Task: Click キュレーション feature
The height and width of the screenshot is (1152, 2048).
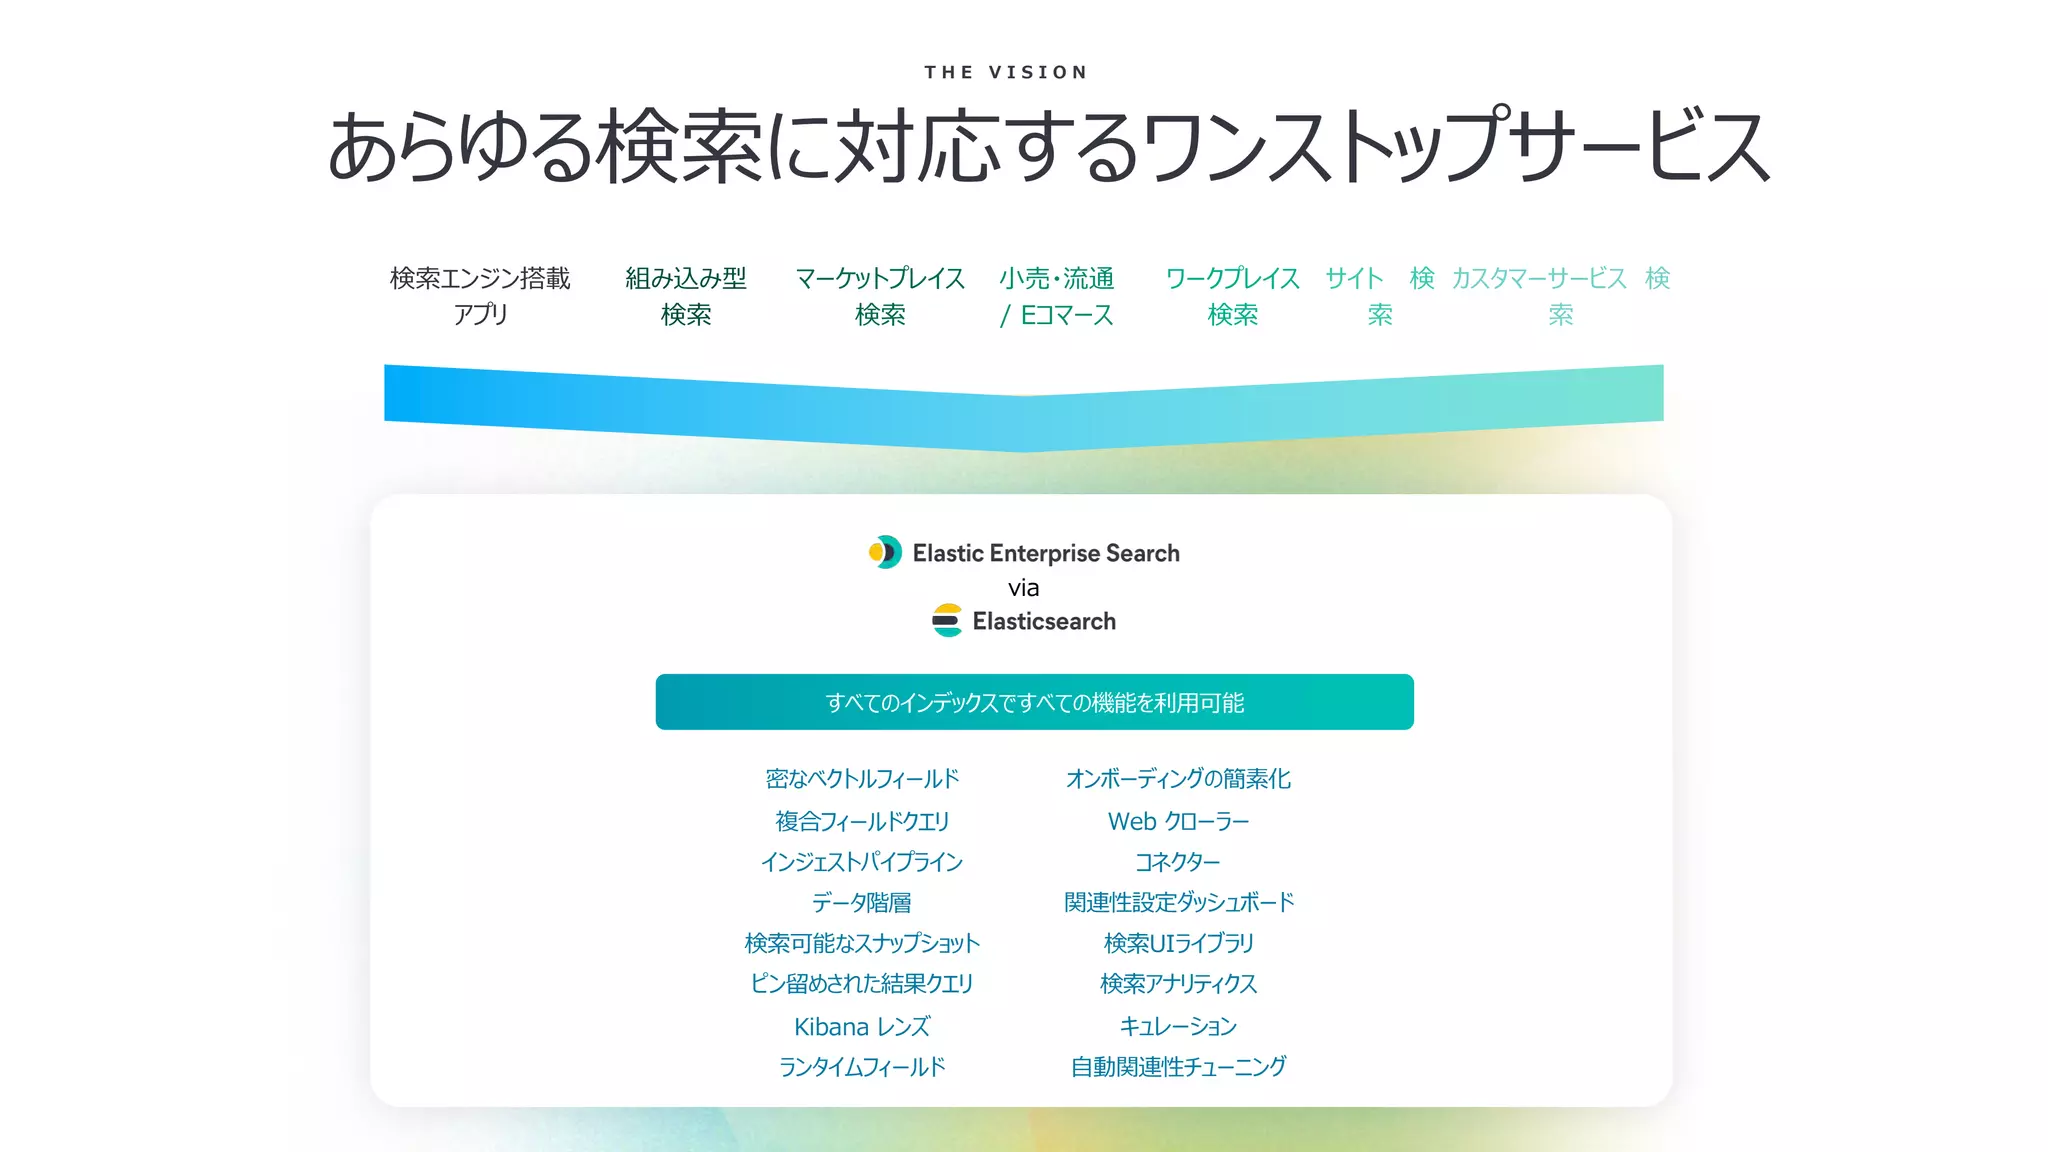Action: (1178, 1026)
